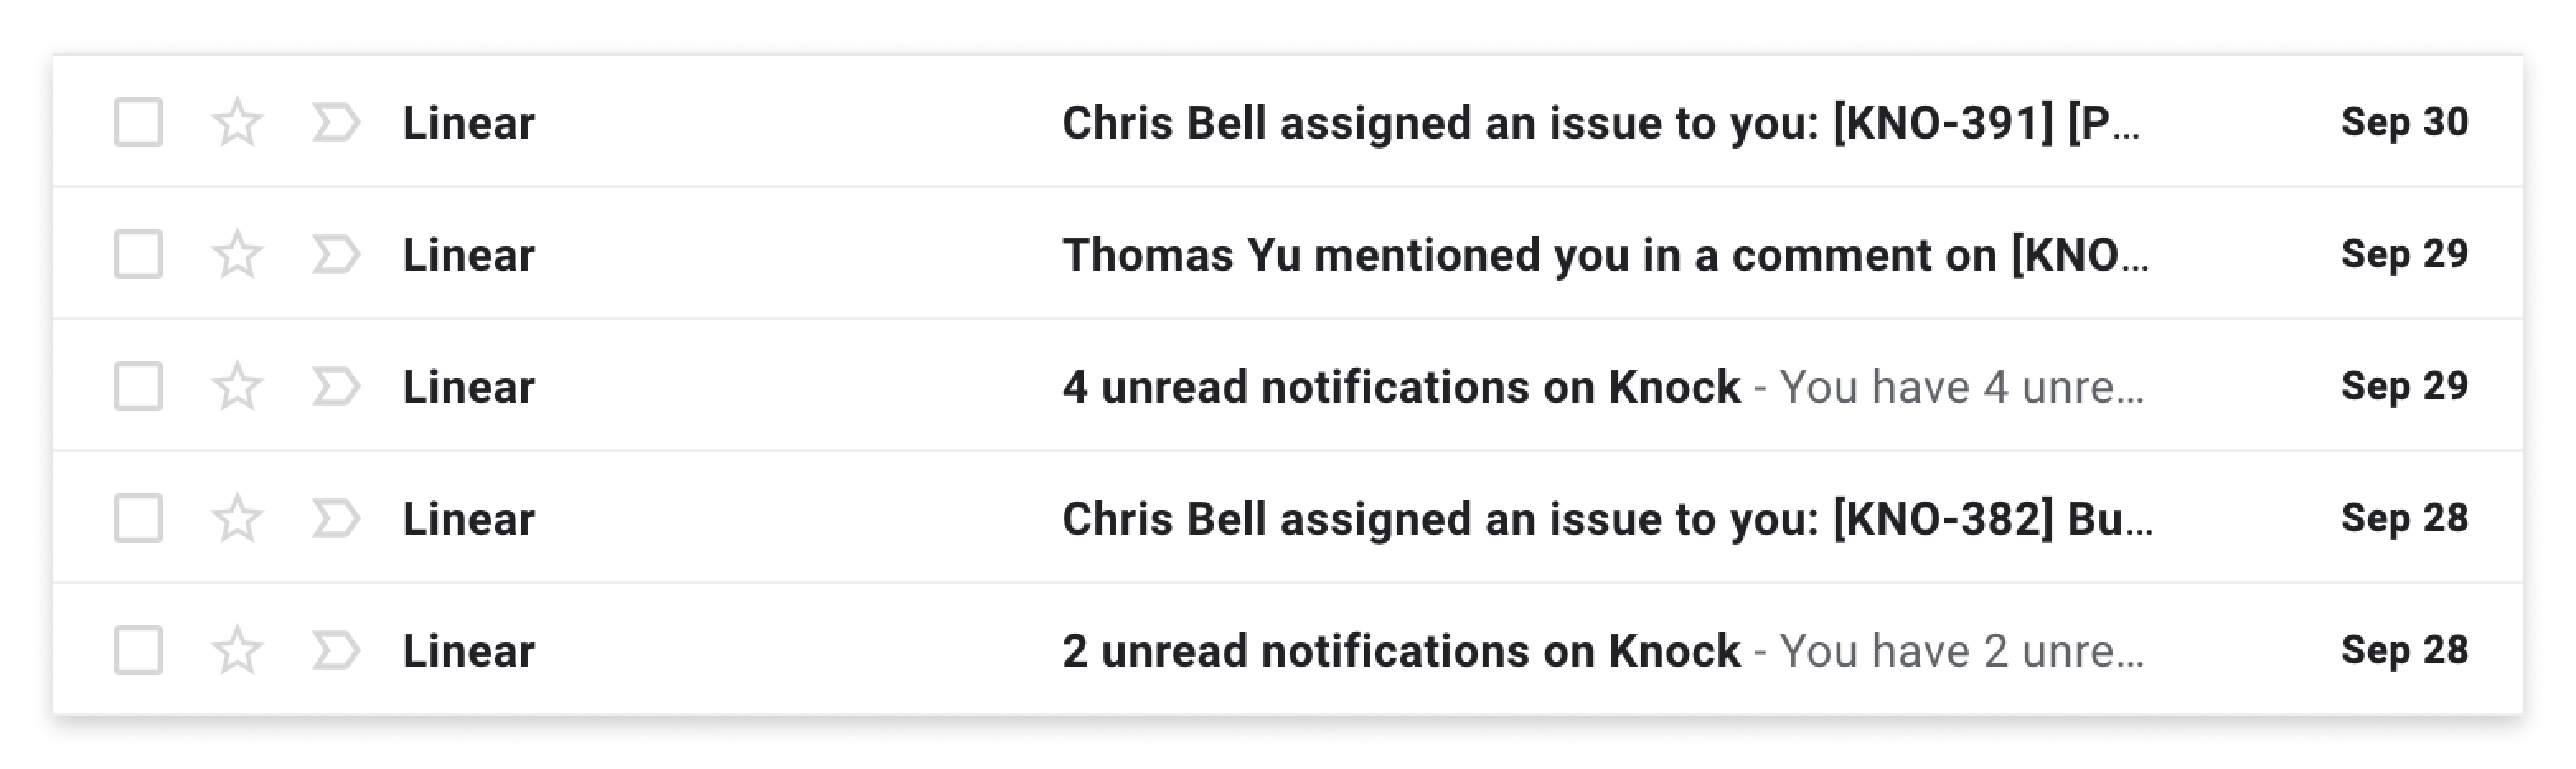
Task: Click the Linear sender name on the top email
Action: (x=468, y=122)
